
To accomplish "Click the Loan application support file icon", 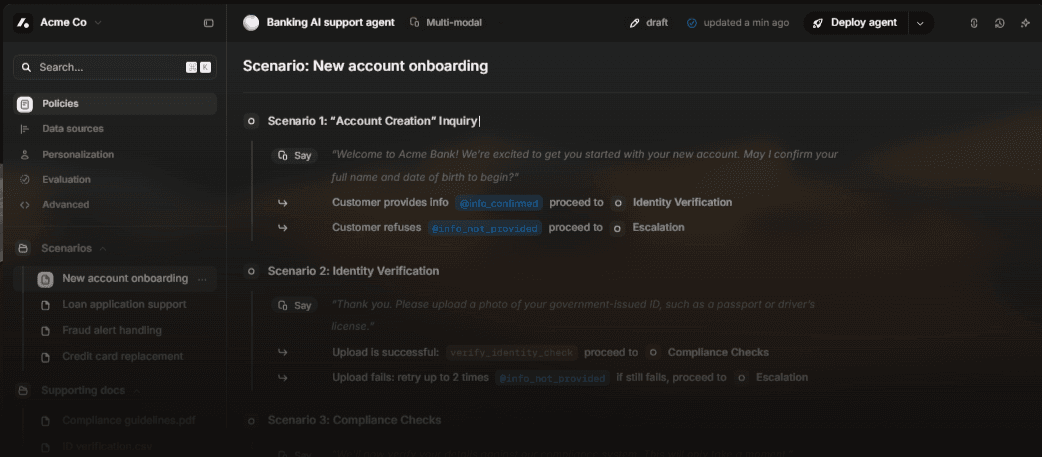I will coord(45,305).
